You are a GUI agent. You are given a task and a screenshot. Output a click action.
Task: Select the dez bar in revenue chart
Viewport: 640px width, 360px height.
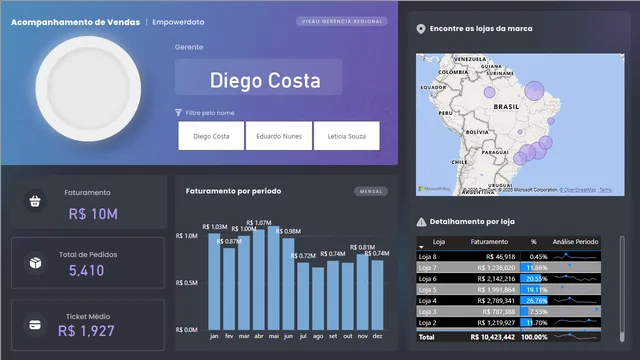click(378, 295)
